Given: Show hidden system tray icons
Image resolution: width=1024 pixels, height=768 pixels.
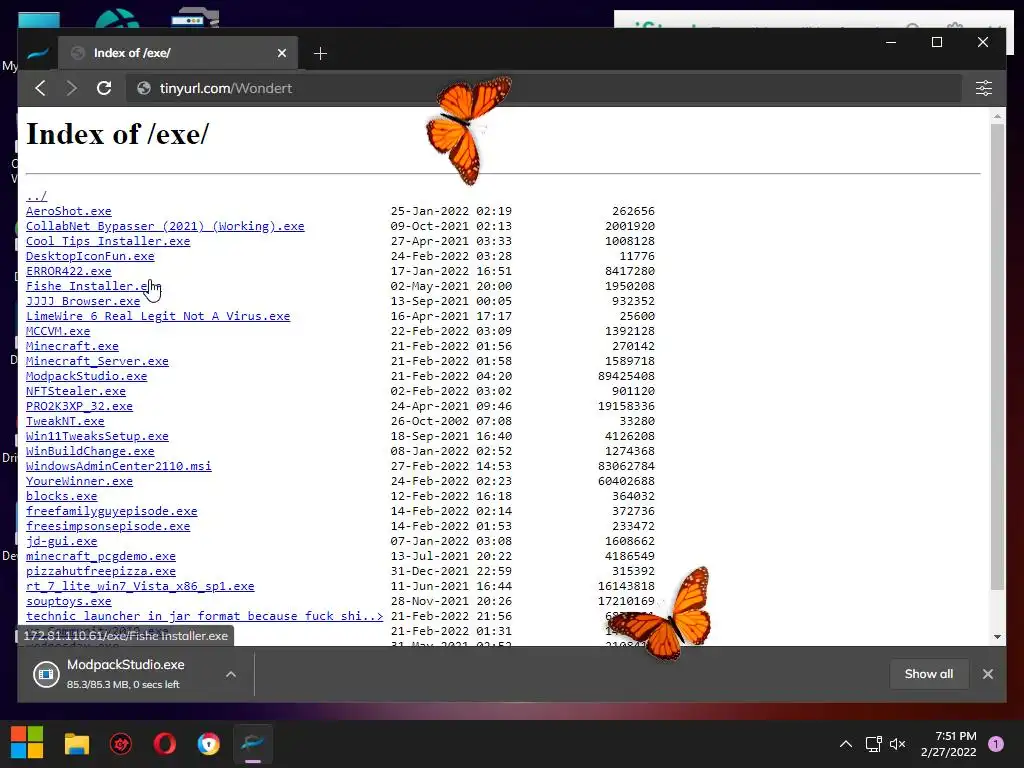Looking at the screenshot, I should [x=846, y=744].
